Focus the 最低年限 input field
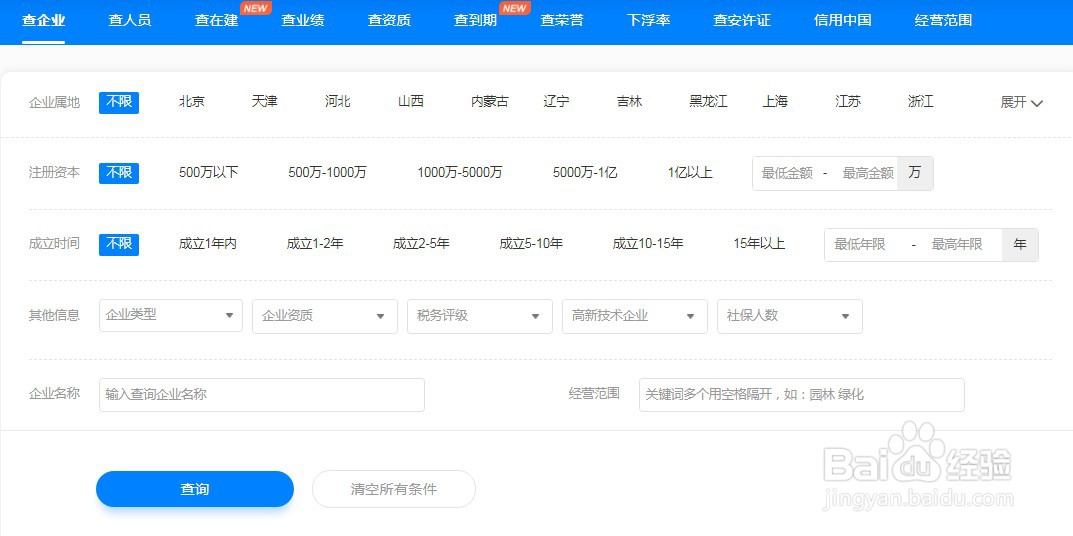Viewport: 1073px width, 536px height. [x=865, y=245]
